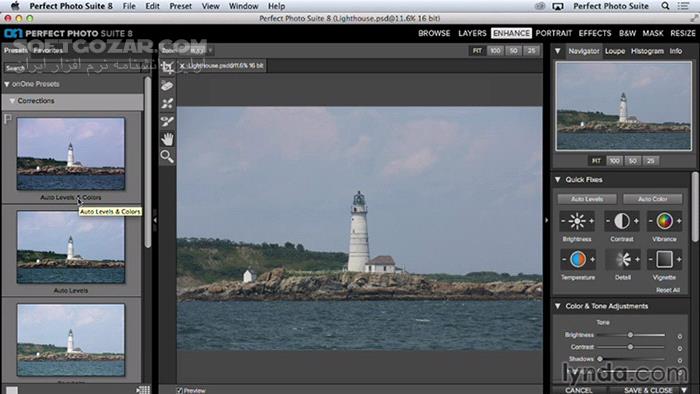Select the Zoom magnifier tool

click(167, 157)
